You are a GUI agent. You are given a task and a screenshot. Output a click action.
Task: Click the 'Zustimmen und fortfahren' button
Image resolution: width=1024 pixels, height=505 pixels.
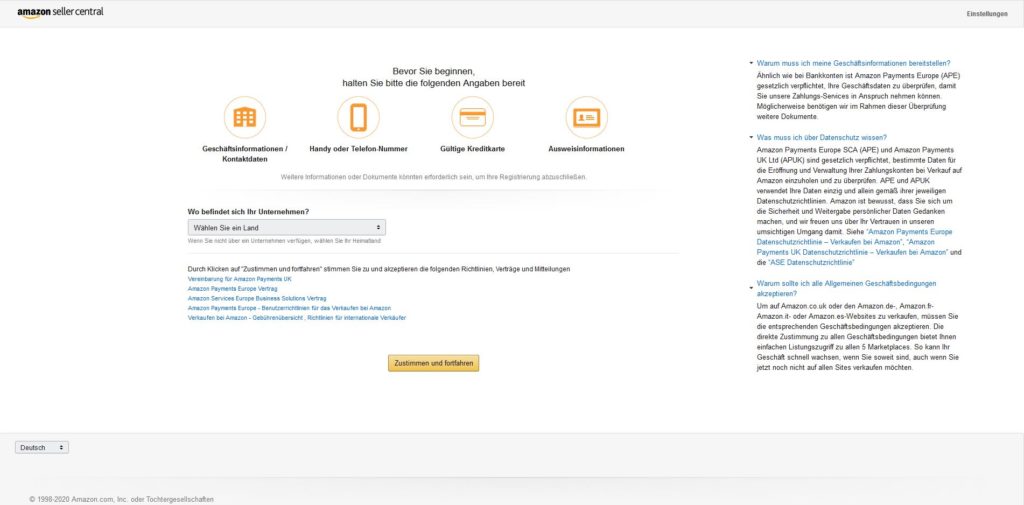tap(434, 363)
